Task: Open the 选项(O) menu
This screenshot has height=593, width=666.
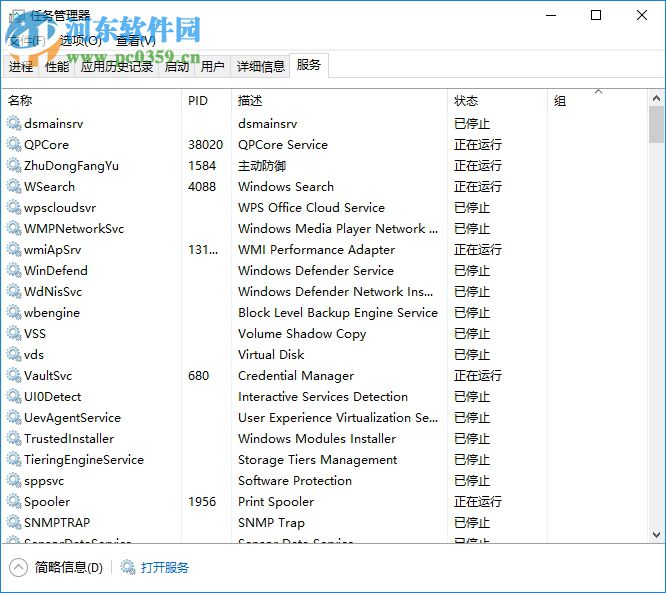Action: 81,41
